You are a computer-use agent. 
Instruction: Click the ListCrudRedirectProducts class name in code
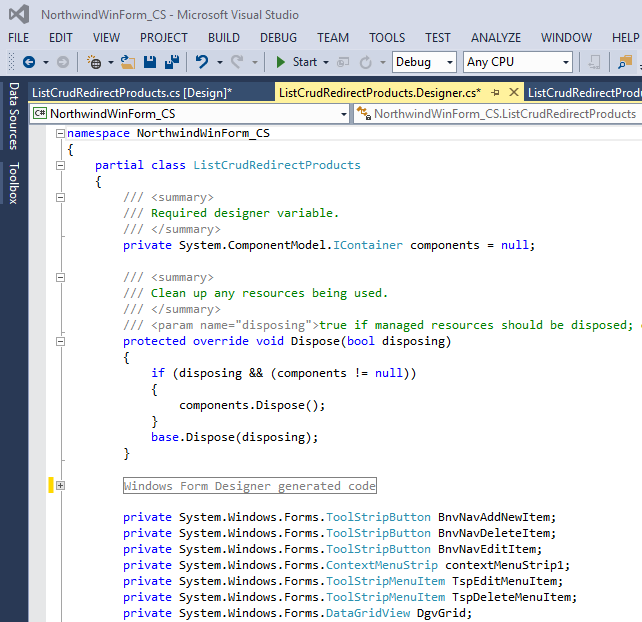coord(277,165)
